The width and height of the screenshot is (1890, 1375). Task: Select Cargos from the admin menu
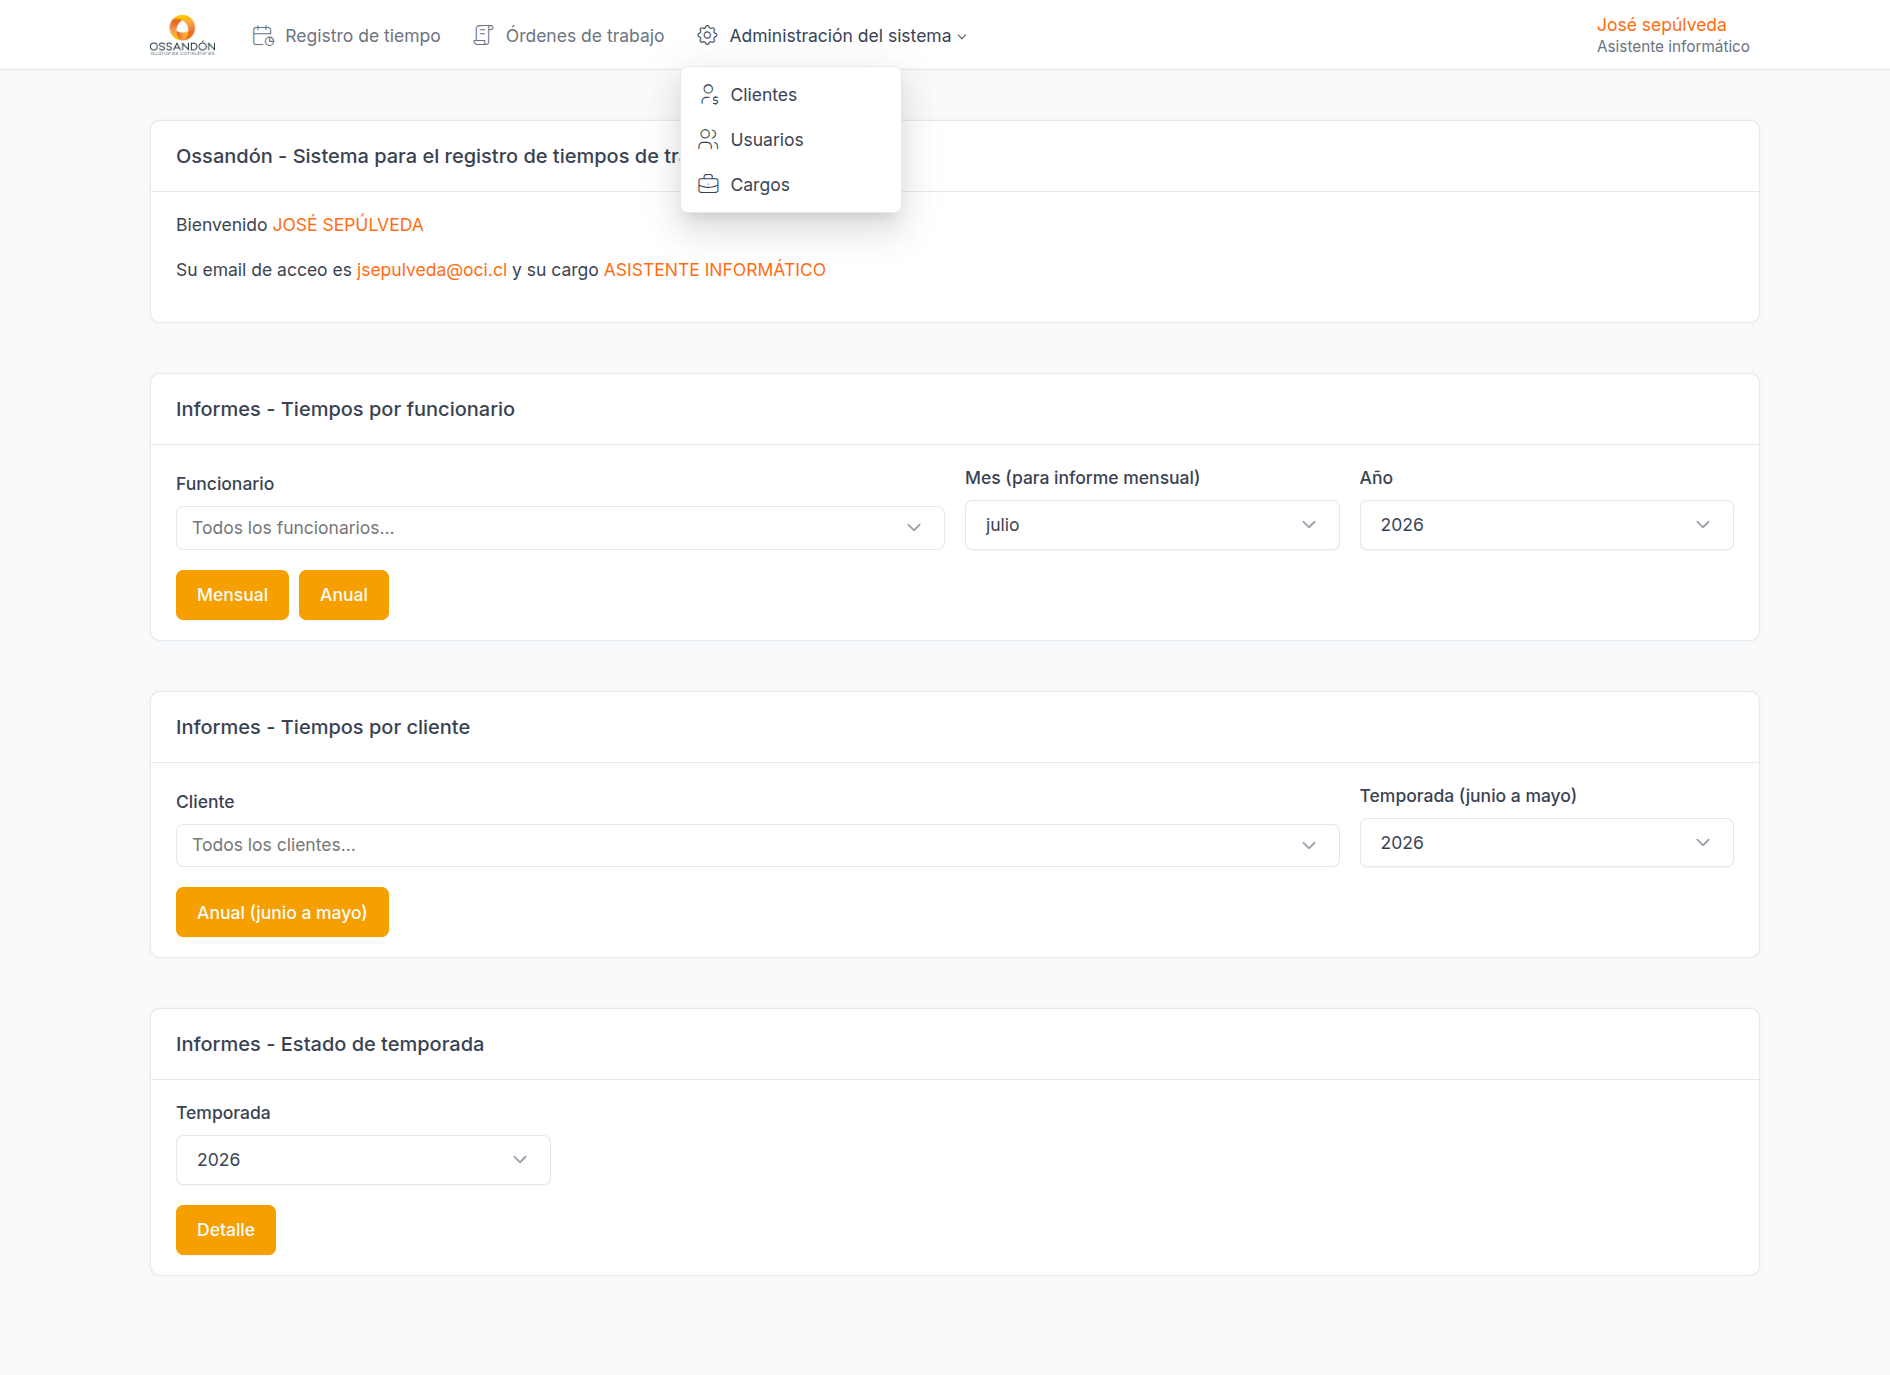[791, 185]
